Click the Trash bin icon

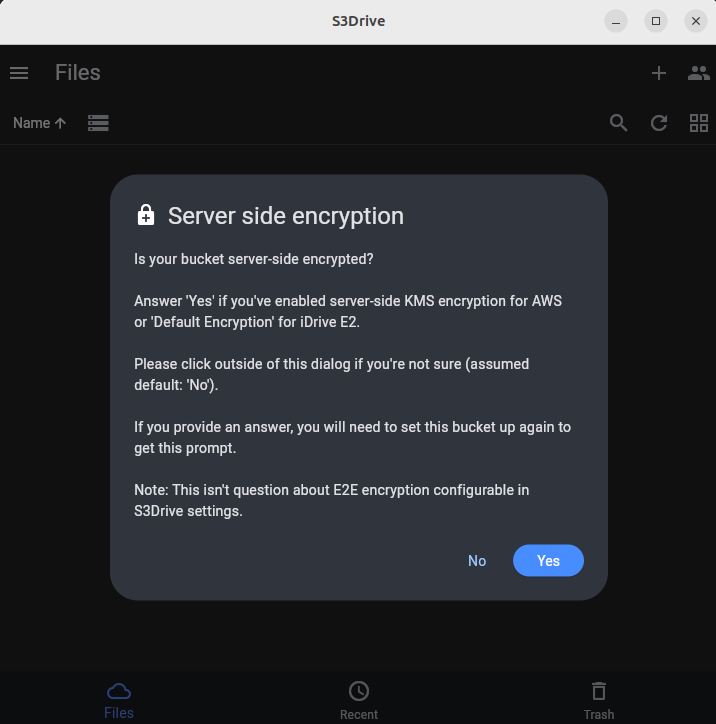click(x=599, y=691)
